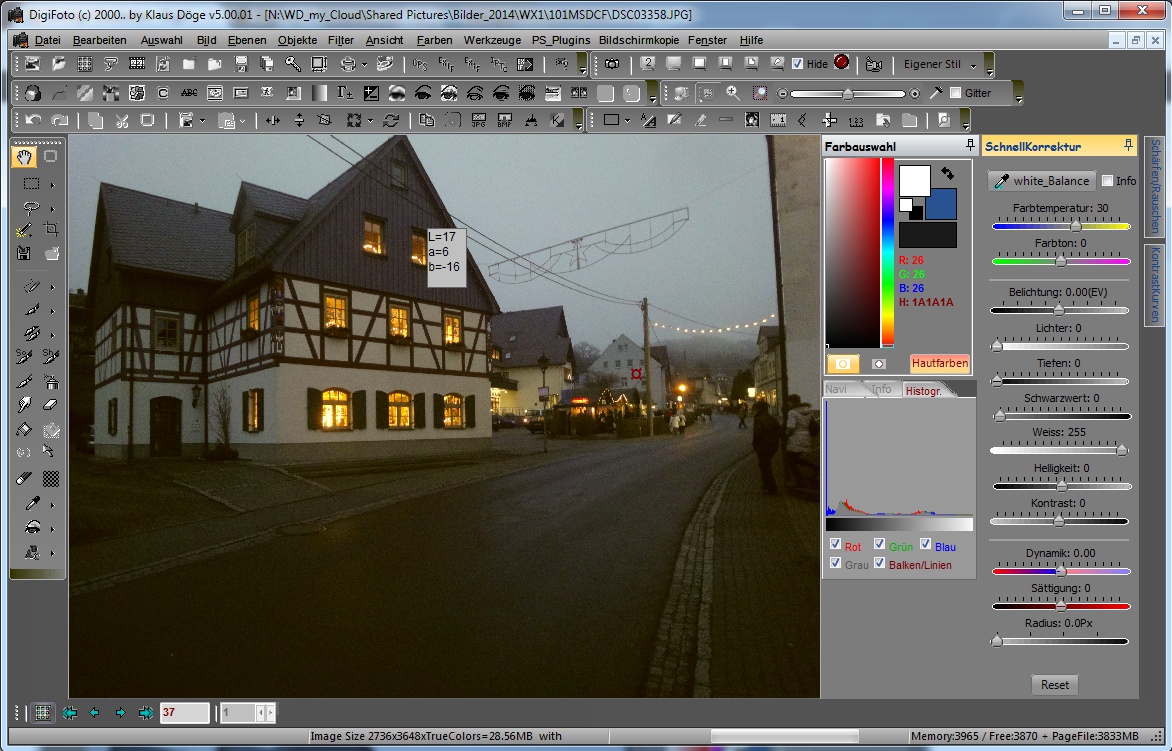Click the printer icon in toolbar

point(347,64)
